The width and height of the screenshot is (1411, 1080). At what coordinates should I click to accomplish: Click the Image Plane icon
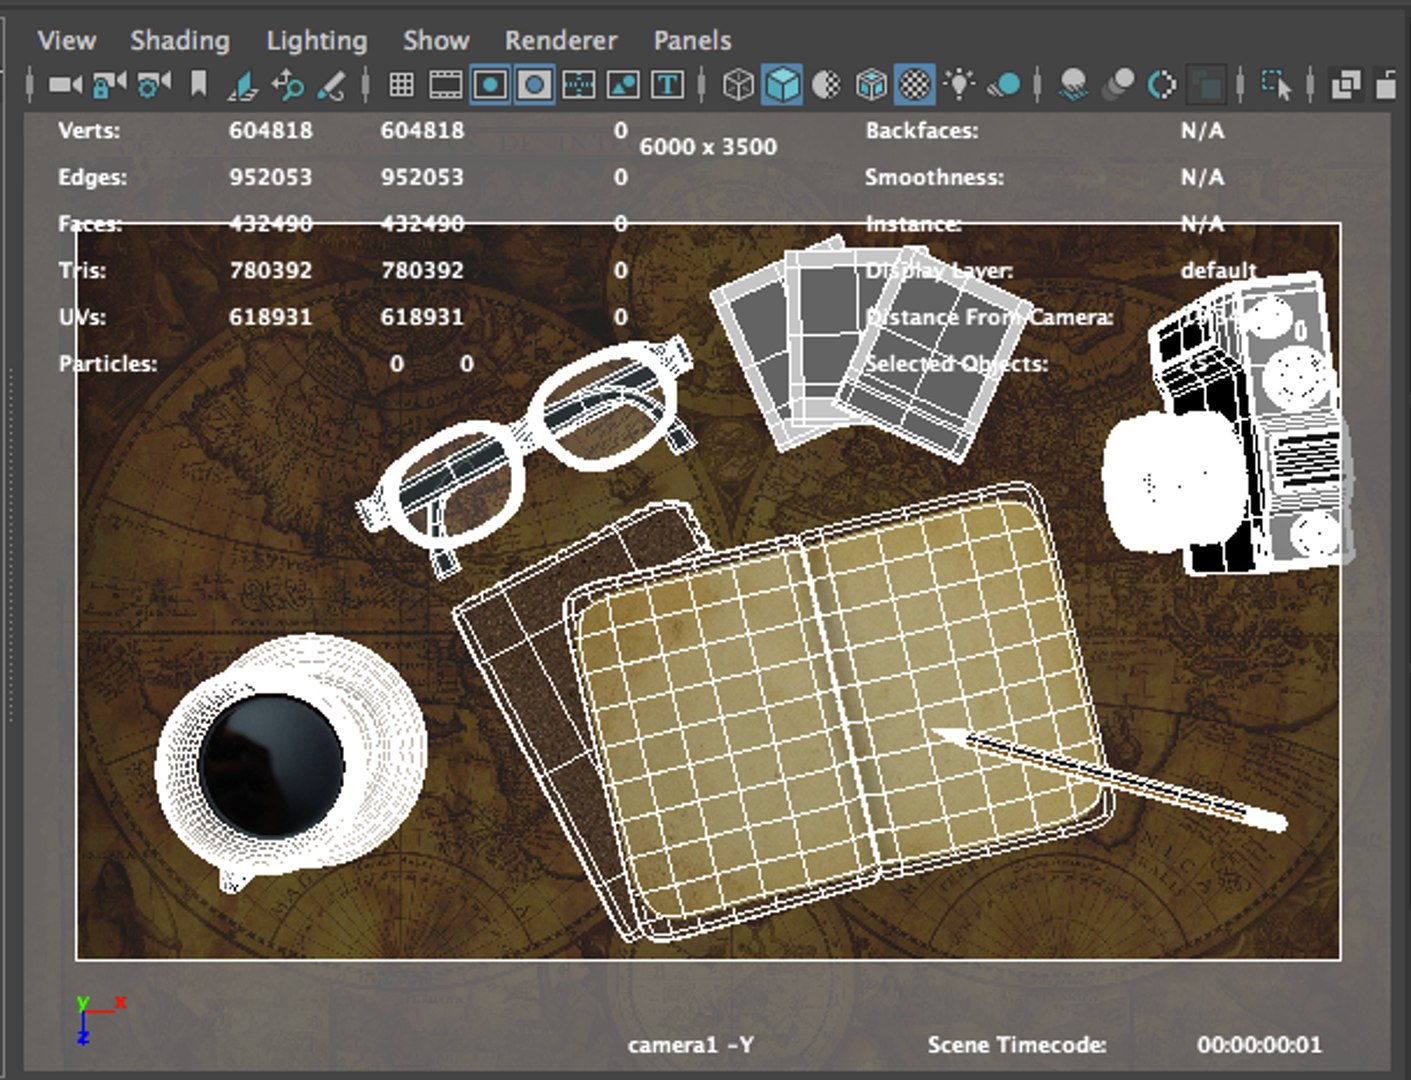coord(242,85)
